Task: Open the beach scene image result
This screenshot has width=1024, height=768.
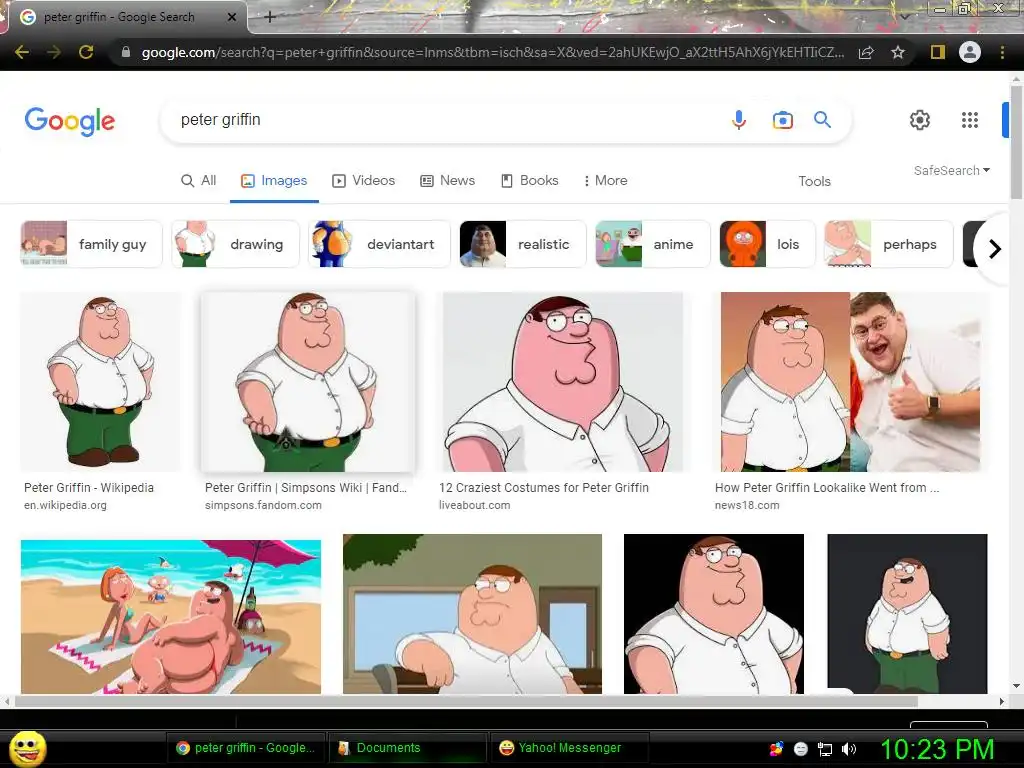Action: [171, 616]
